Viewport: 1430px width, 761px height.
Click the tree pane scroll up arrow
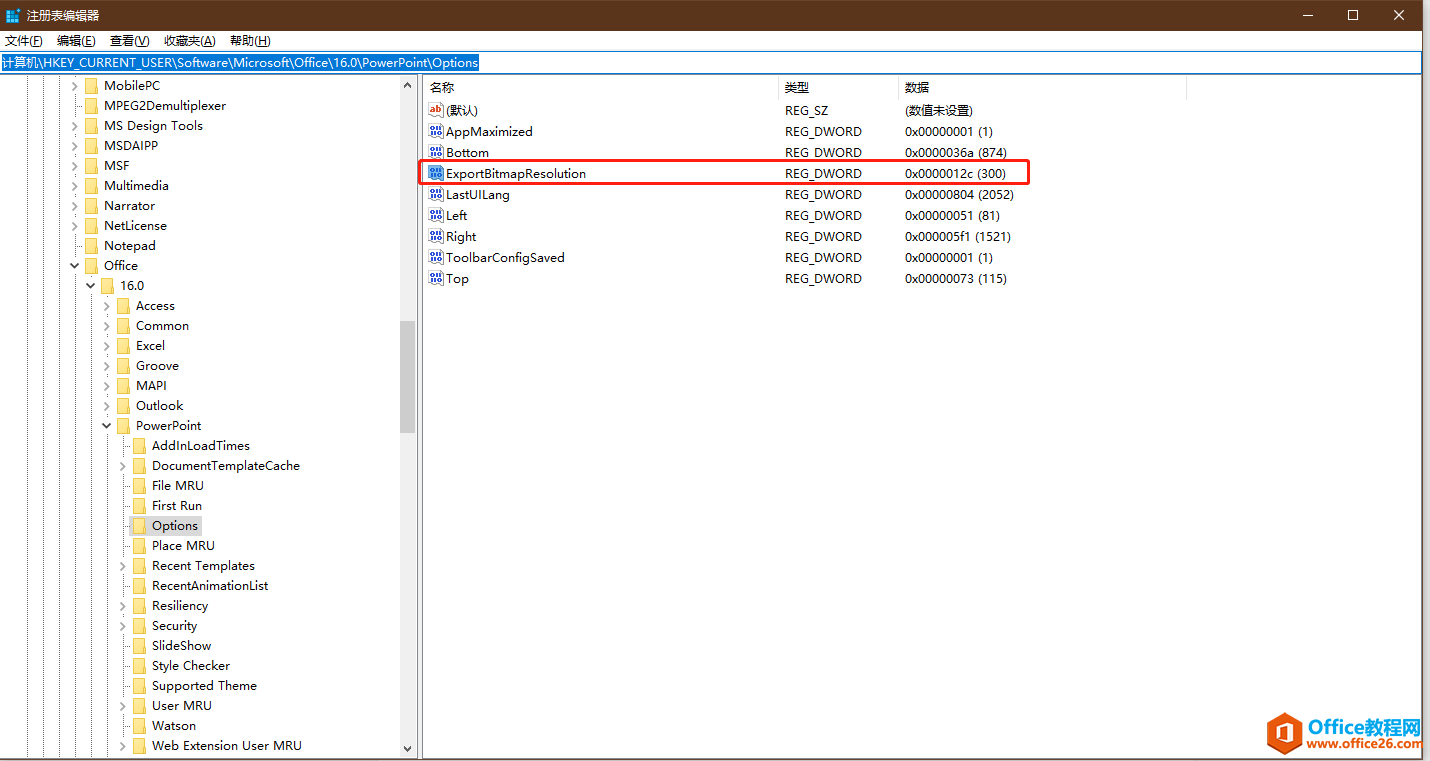click(407, 85)
